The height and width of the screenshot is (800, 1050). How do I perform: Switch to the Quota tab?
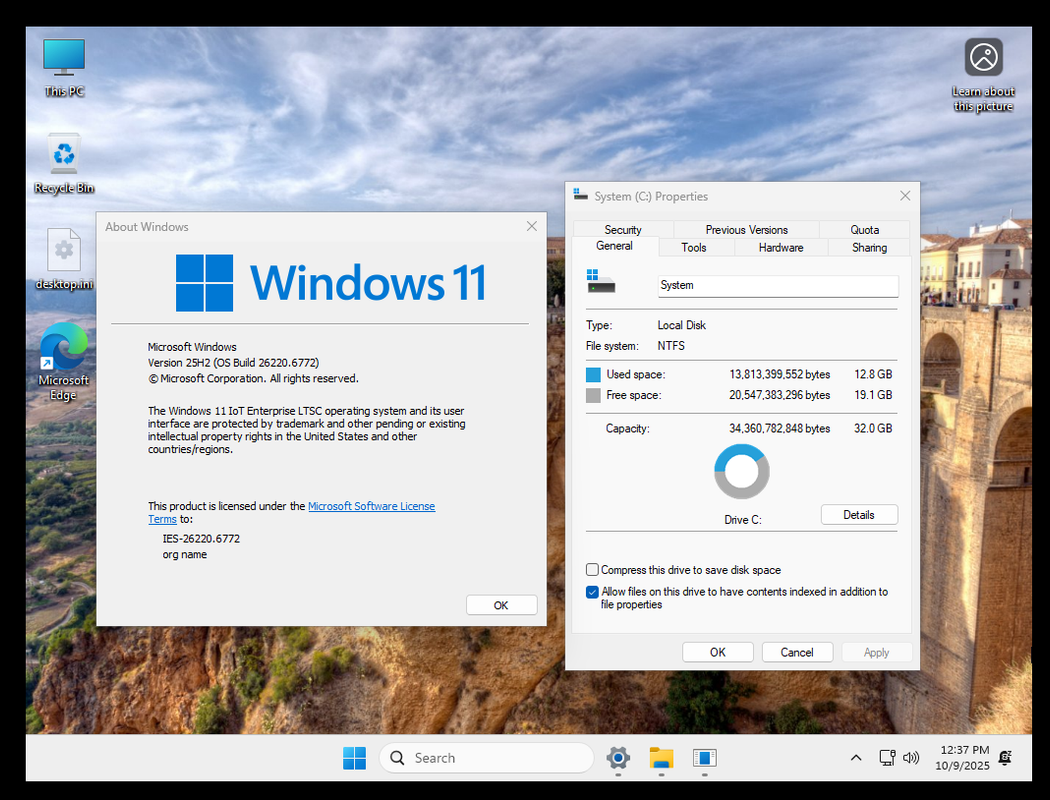point(865,230)
